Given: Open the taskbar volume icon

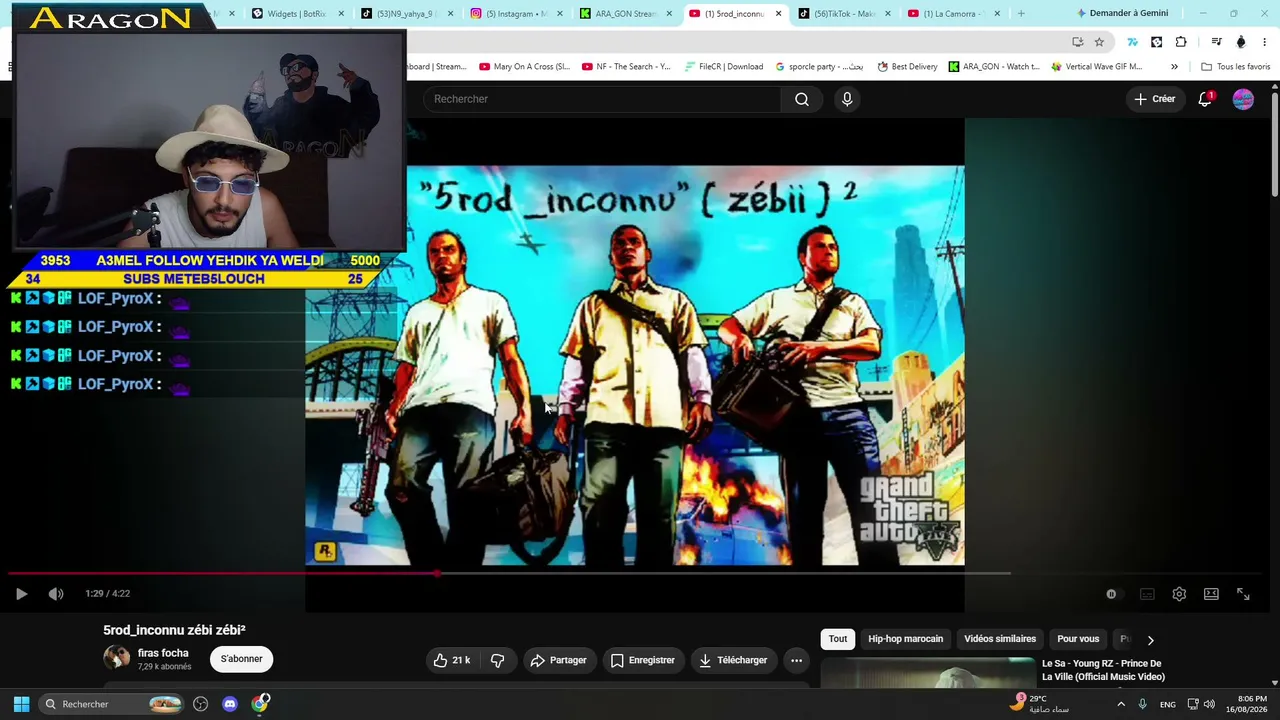Looking at the screenshot, I should [x=1209, y=704].
